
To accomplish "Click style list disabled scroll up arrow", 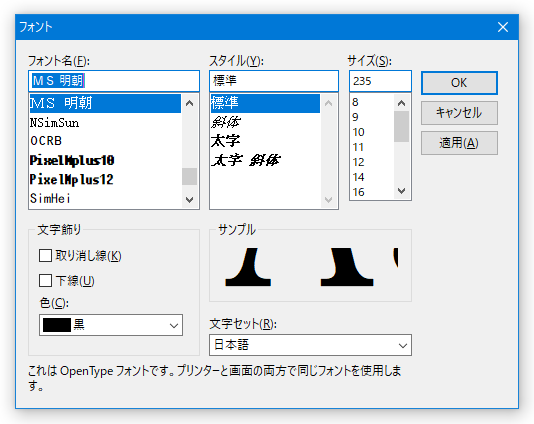I will pyautogui.click(x=329, y=103).
